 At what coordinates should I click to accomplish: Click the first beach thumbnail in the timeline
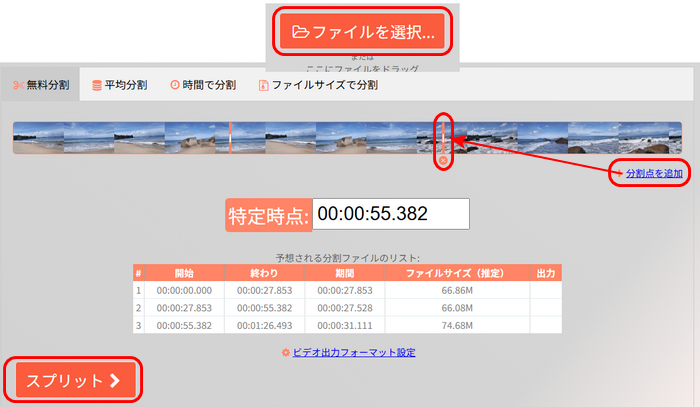point(38,138)
